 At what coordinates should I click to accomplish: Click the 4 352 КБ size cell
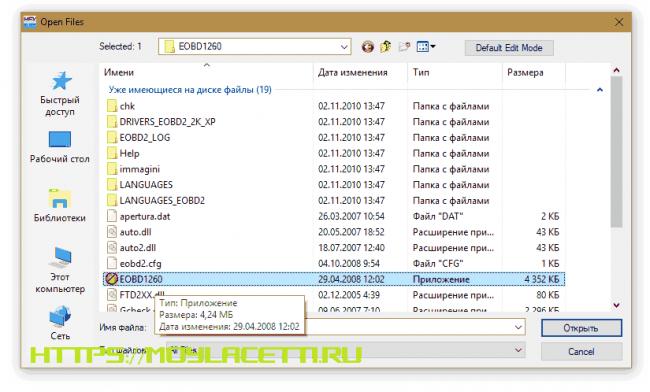tap(541, 279)
